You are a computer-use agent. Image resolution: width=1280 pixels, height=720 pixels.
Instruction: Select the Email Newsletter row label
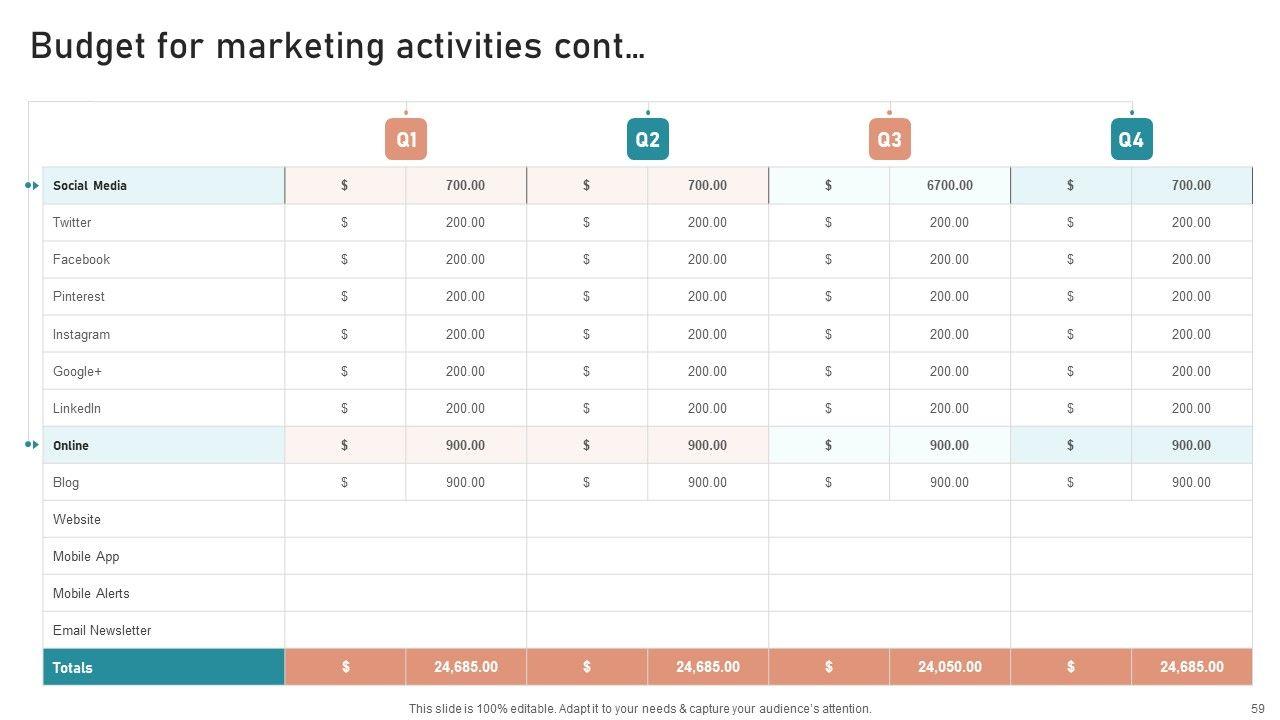(102, 631)
